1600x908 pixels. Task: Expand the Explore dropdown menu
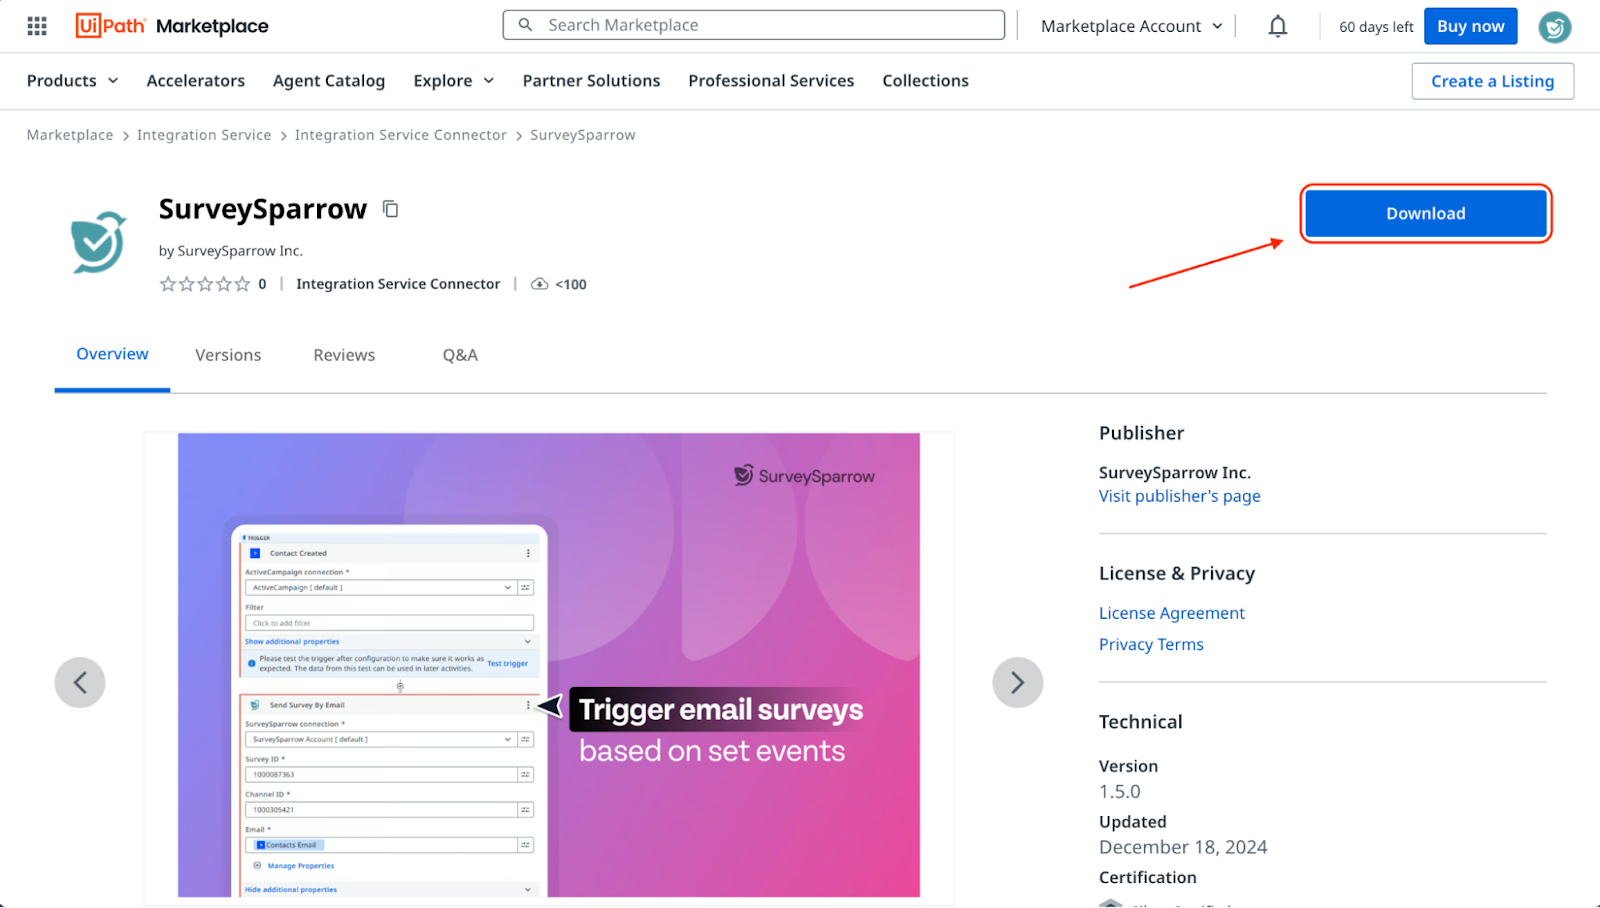[453, 81]
